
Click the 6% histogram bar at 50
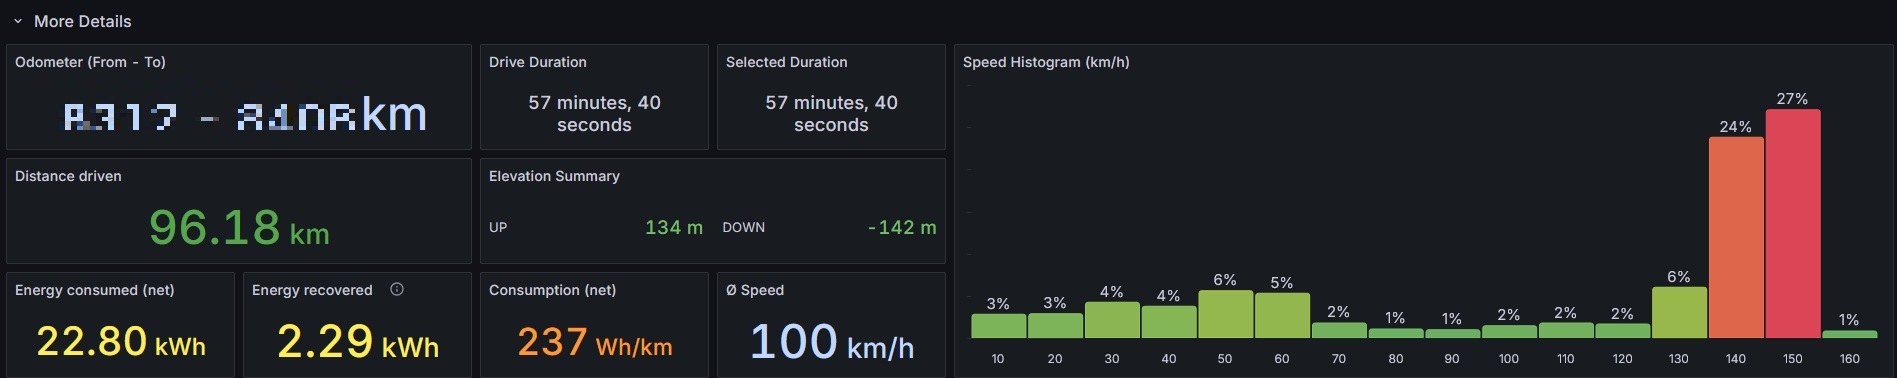click(x=1225, y=314)
